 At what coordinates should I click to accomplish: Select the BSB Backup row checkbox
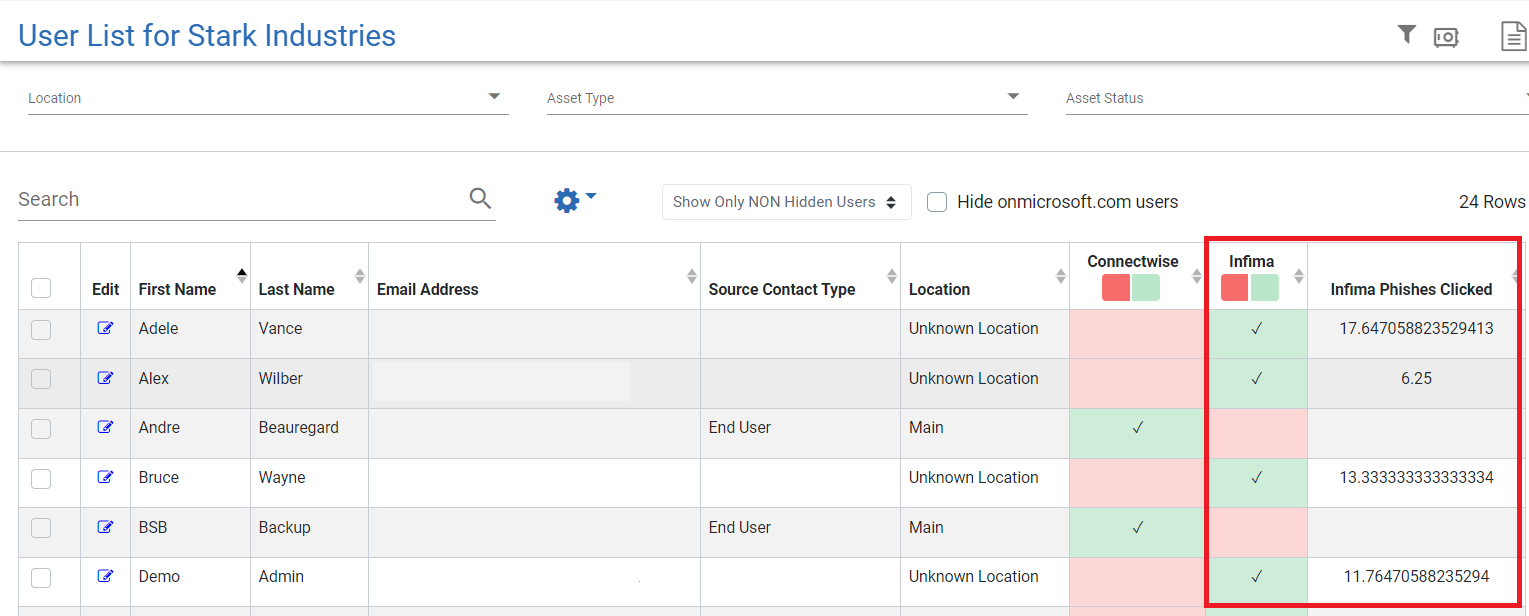41,528
